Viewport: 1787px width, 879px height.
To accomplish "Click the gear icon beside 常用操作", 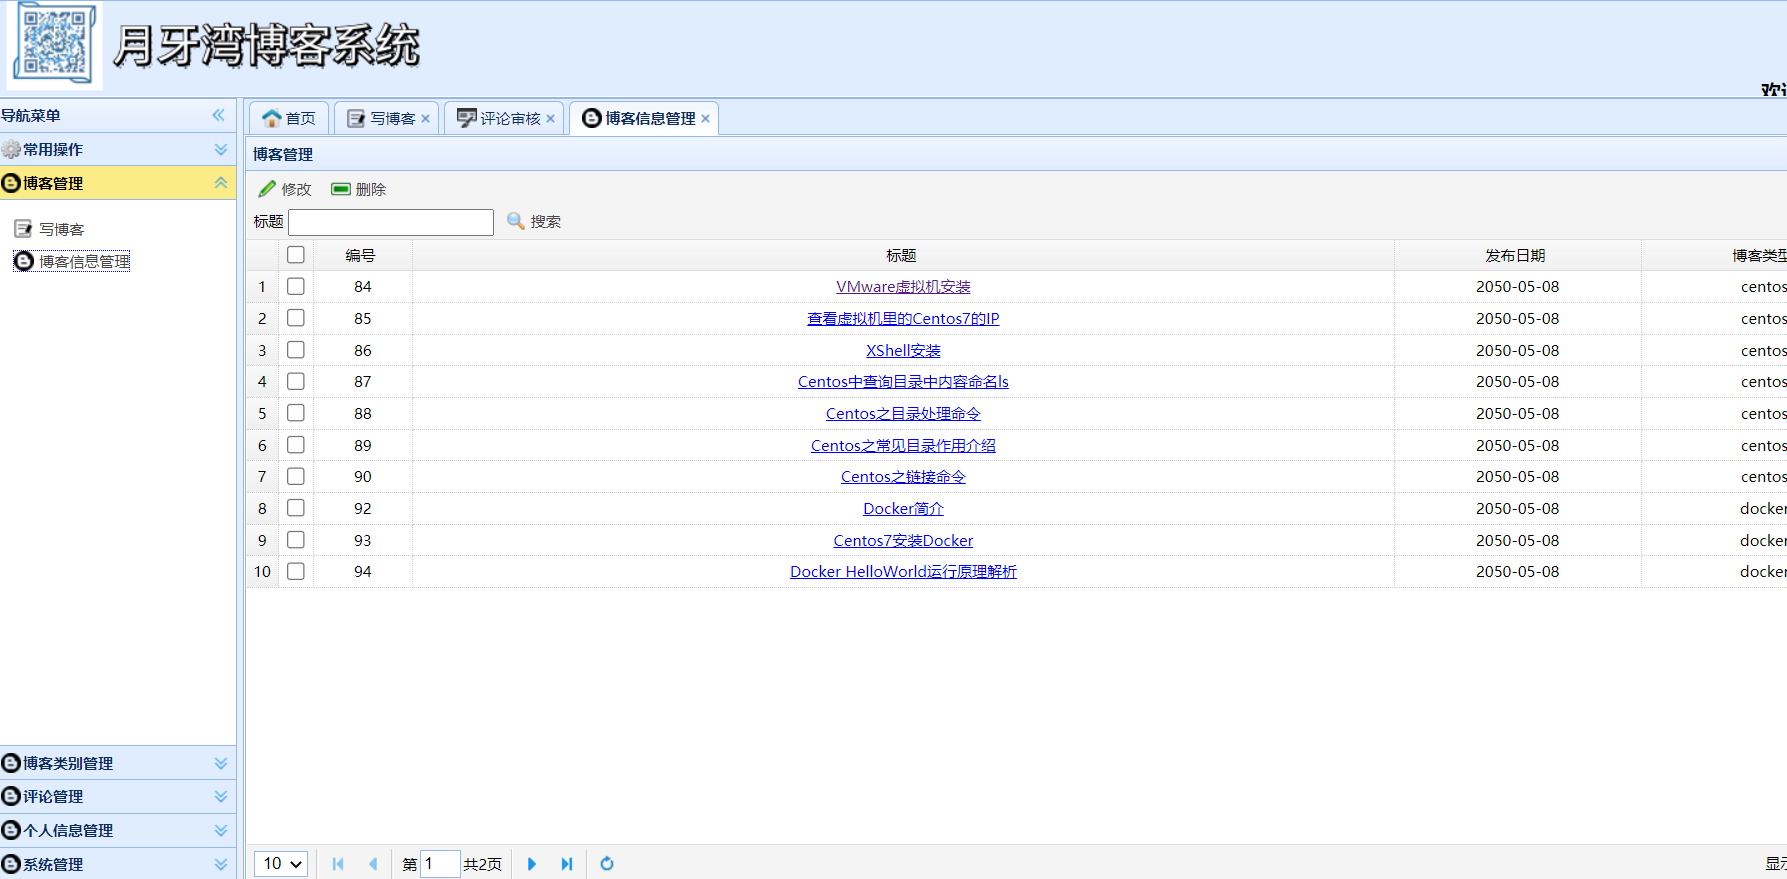I will click(x=11, y=149).
